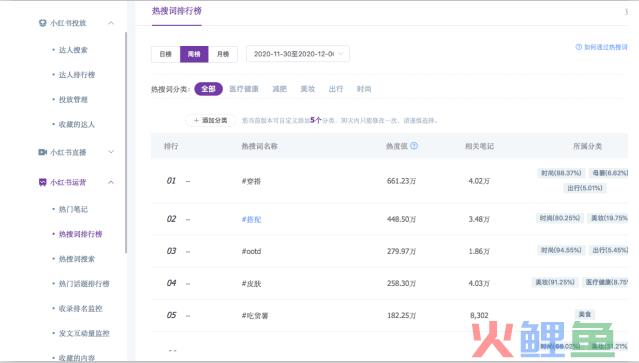Open 发文互动量监控 in the sidebar
The image size is (639, 363).
coord(84,333)
